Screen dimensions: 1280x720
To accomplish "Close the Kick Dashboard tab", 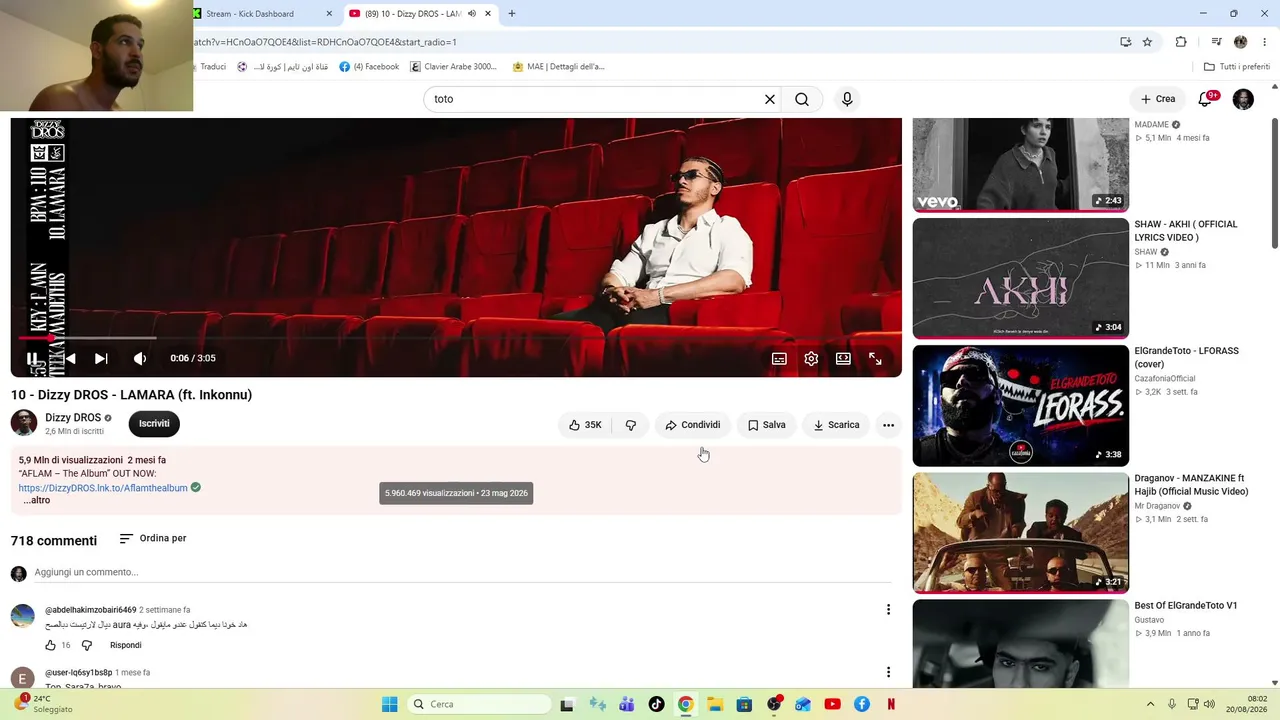I will tap(329, 14).
